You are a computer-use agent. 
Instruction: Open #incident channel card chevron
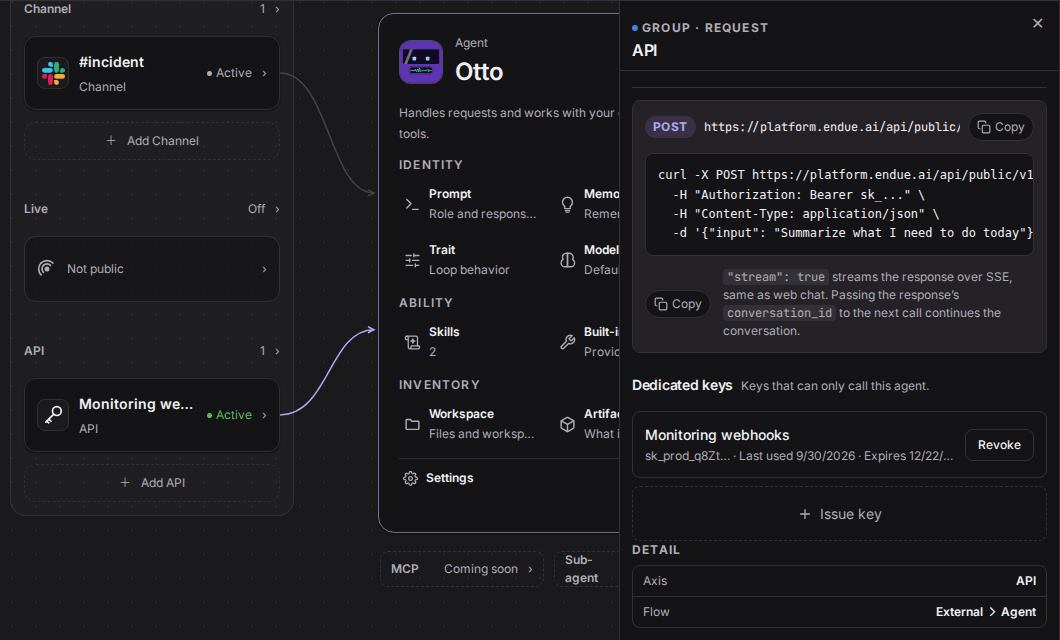click(264, 73)
